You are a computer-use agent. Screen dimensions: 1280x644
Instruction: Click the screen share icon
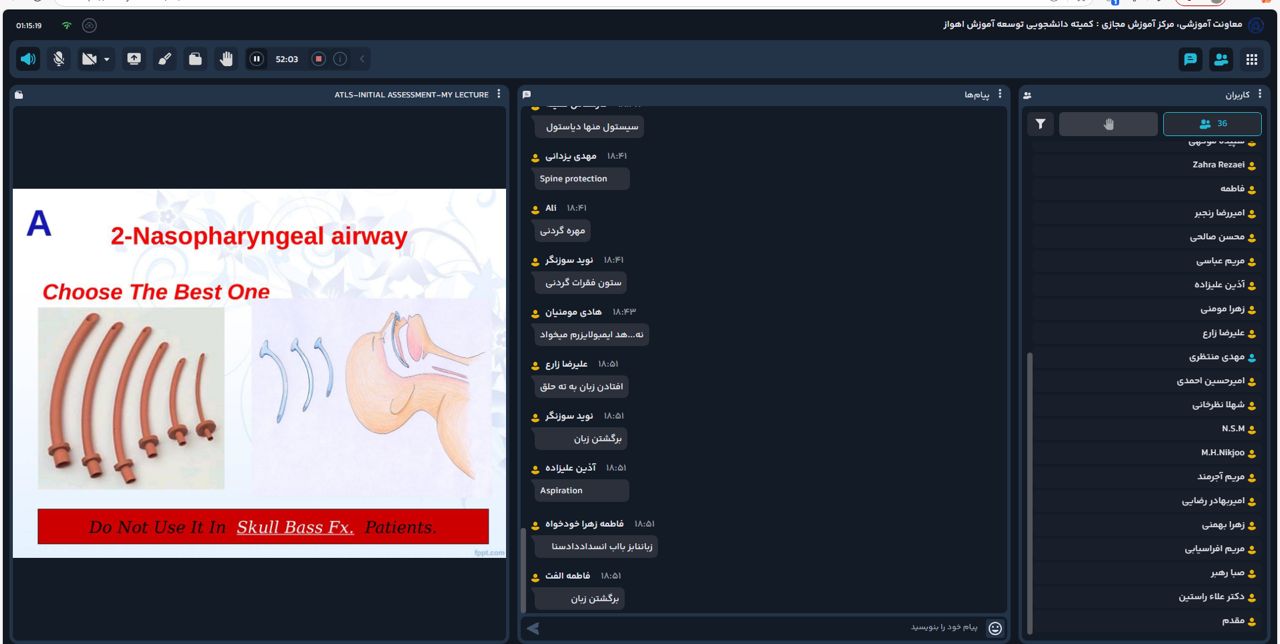[134, 59]
